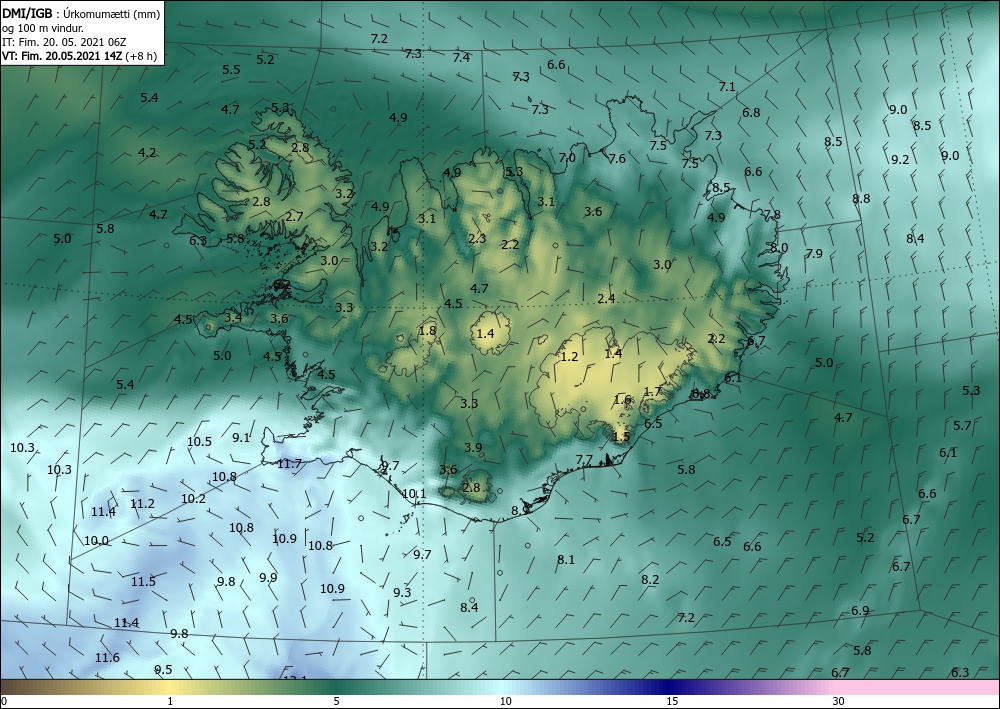The width and height of the screenshot is (1000, 709).
Task: Click the map value 3.4
Action: click(233, 317)
